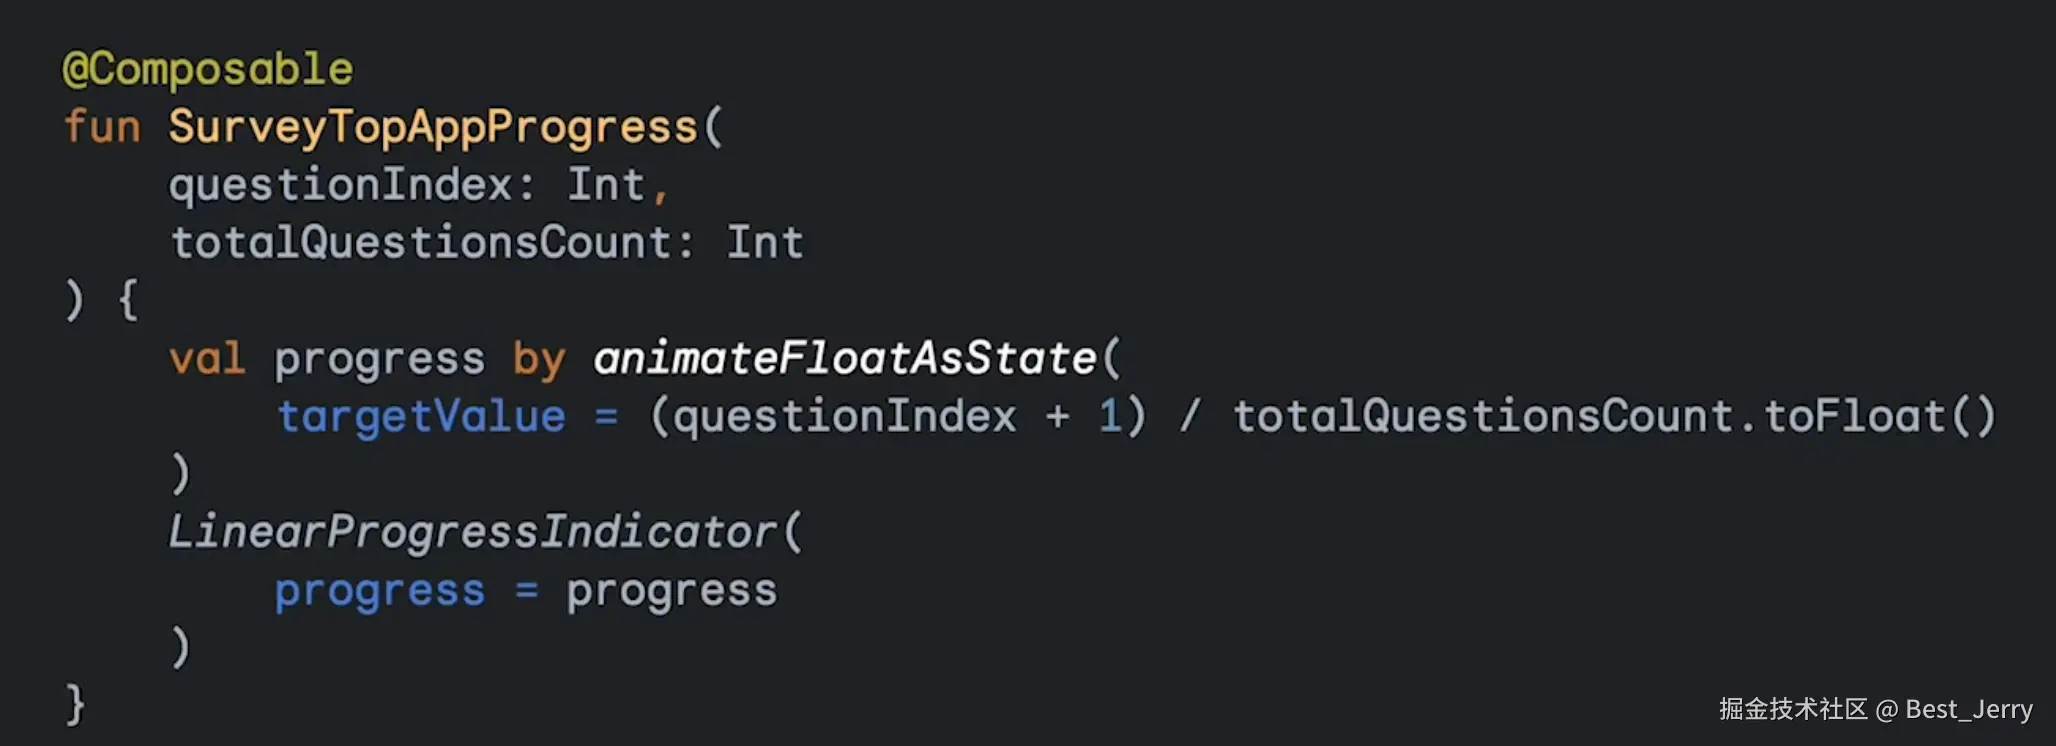Click the "val" keyword
2056x746 pixels.
(x=207, y=359)
